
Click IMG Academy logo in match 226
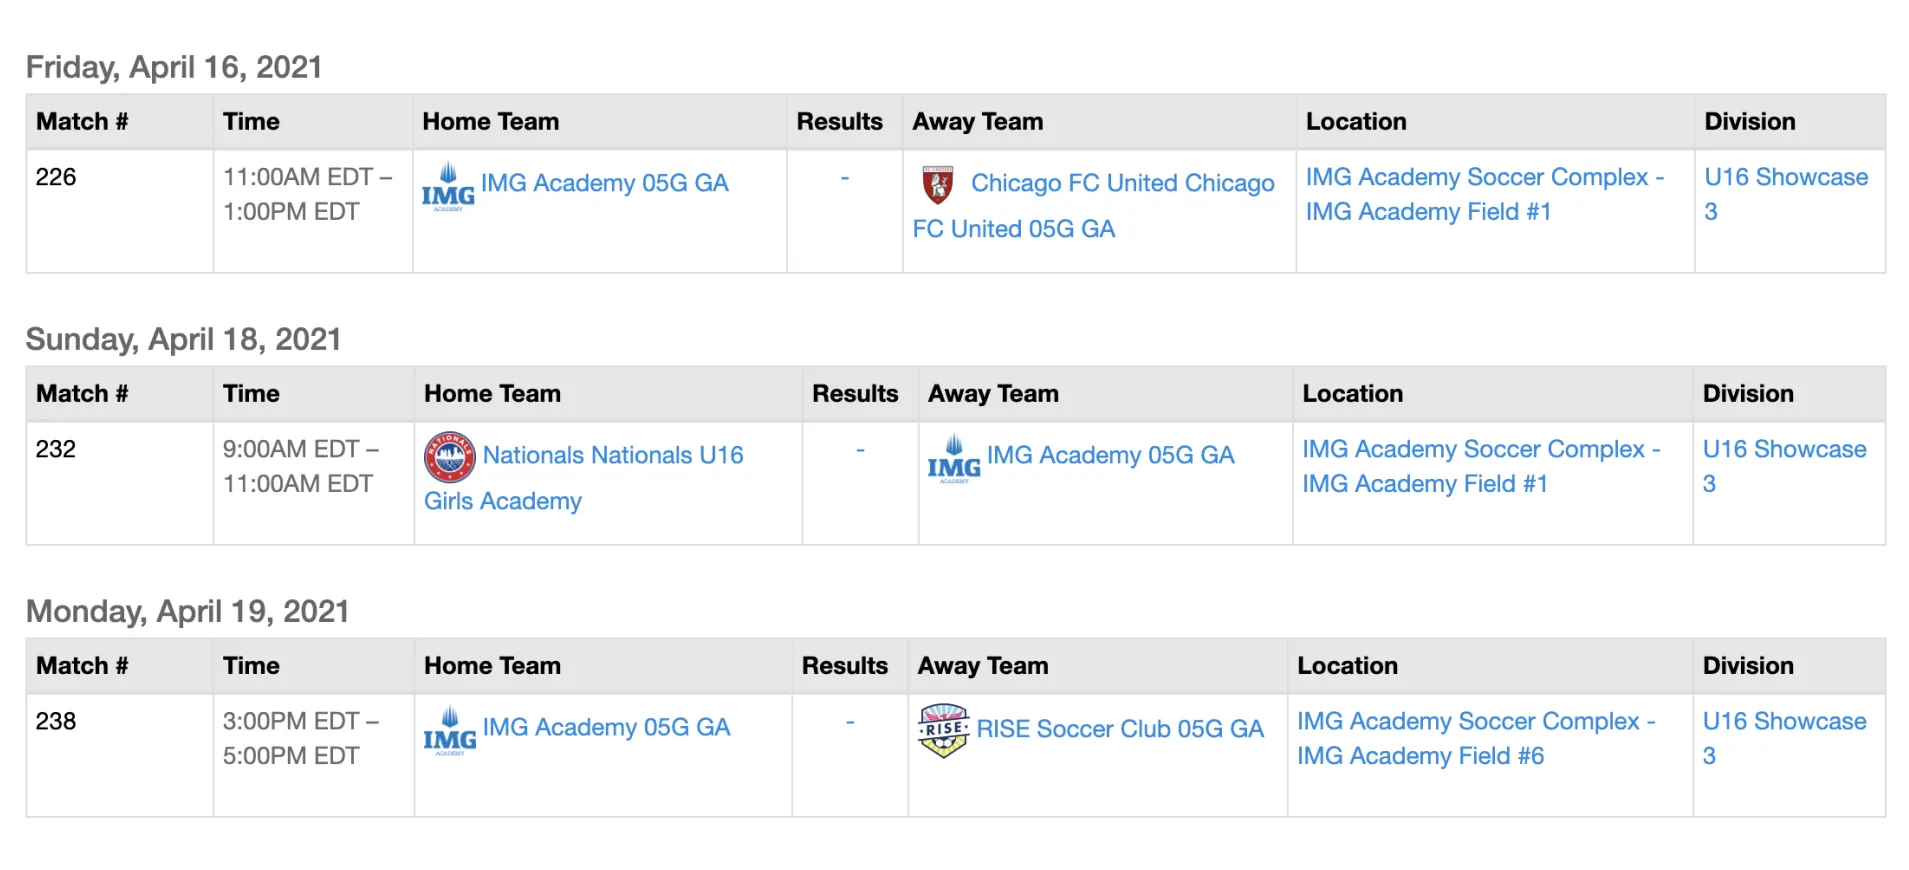tap(448, 187)
